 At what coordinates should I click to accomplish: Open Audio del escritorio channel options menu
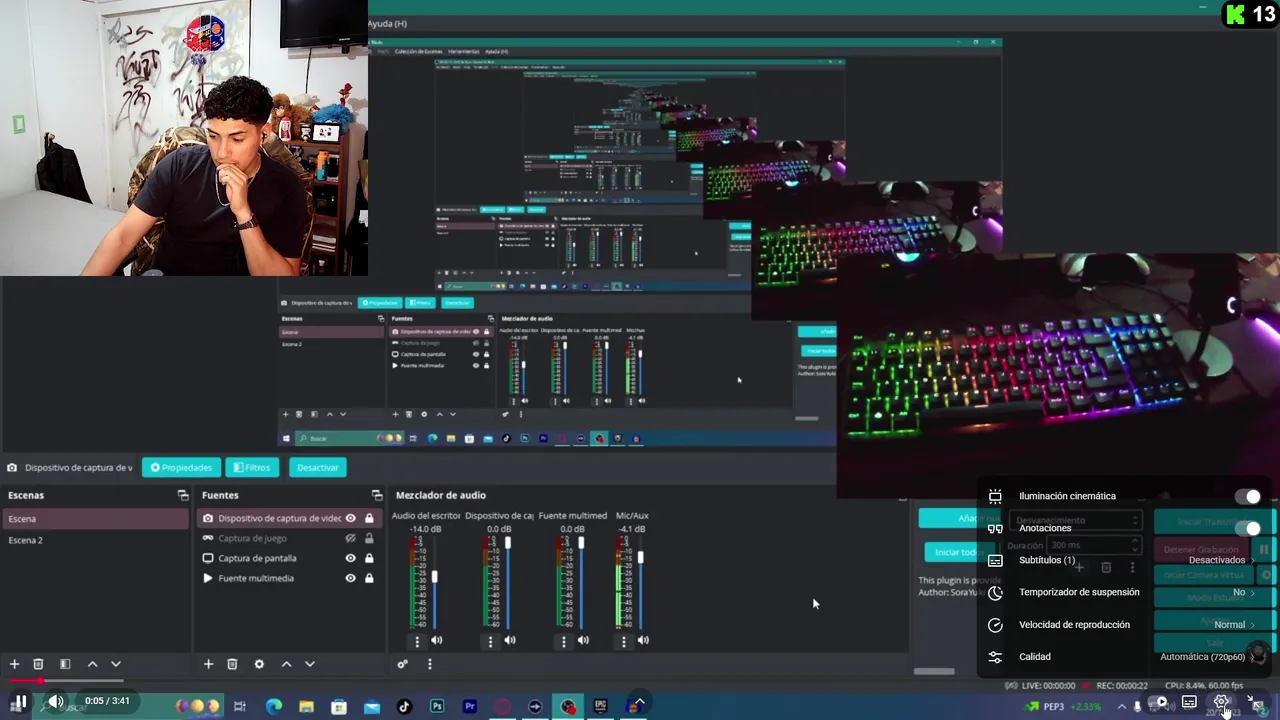(417, 640)
